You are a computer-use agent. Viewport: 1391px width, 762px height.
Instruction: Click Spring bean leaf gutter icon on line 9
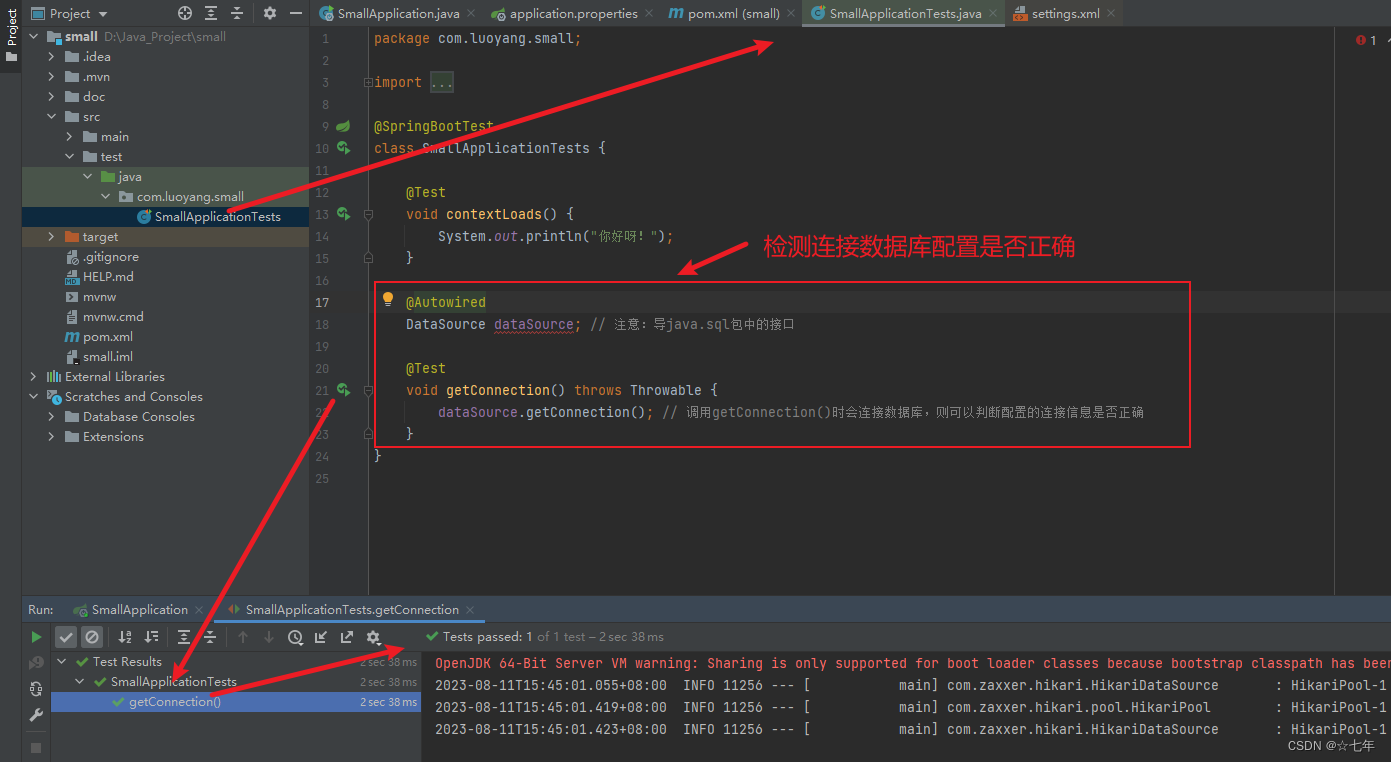(343, 126)
